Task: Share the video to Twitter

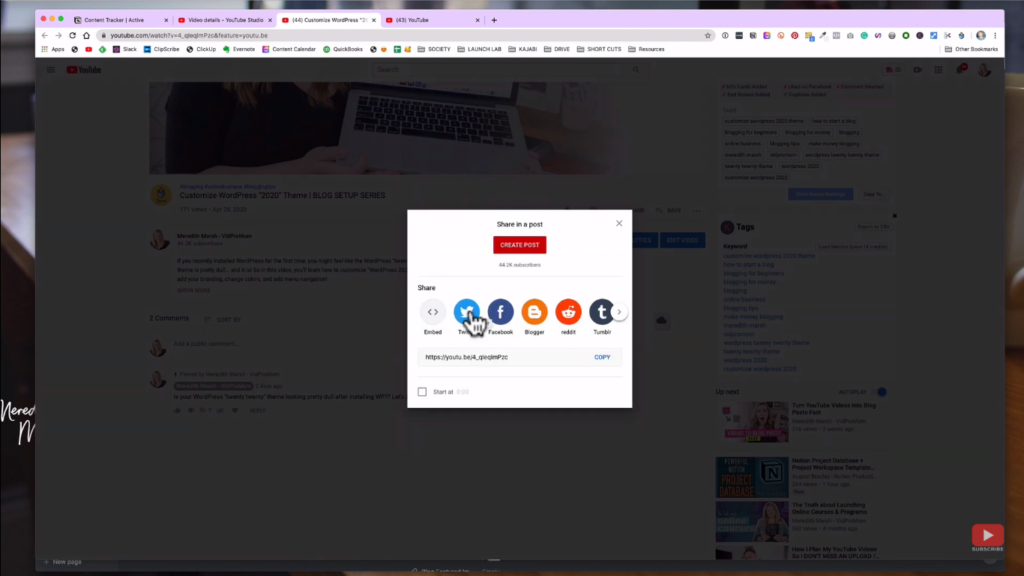Action: pos(466,312)
